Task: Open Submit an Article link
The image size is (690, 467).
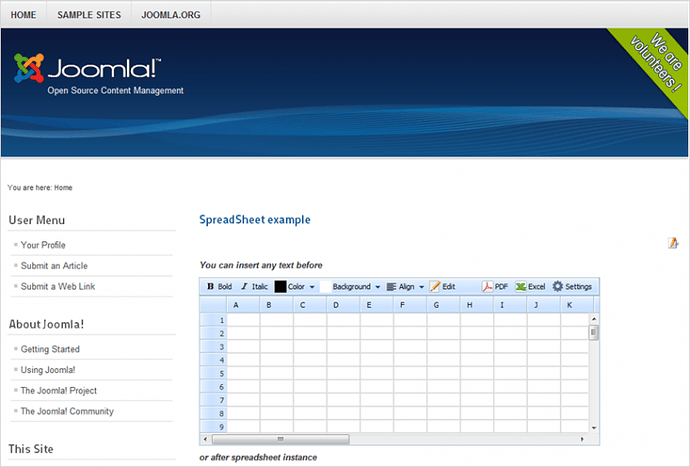Action: [54, 266]
